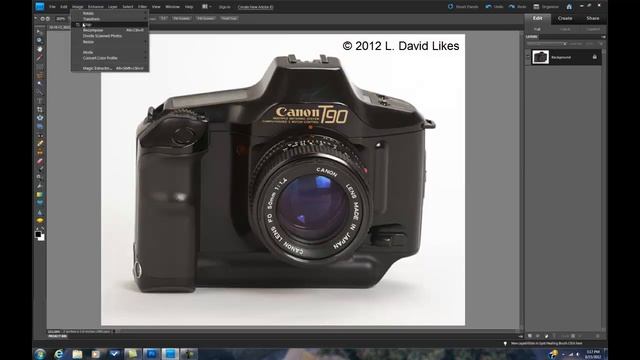640x360 pixels.
Task: Select the Type tool
Action: [x=40, y=101]
